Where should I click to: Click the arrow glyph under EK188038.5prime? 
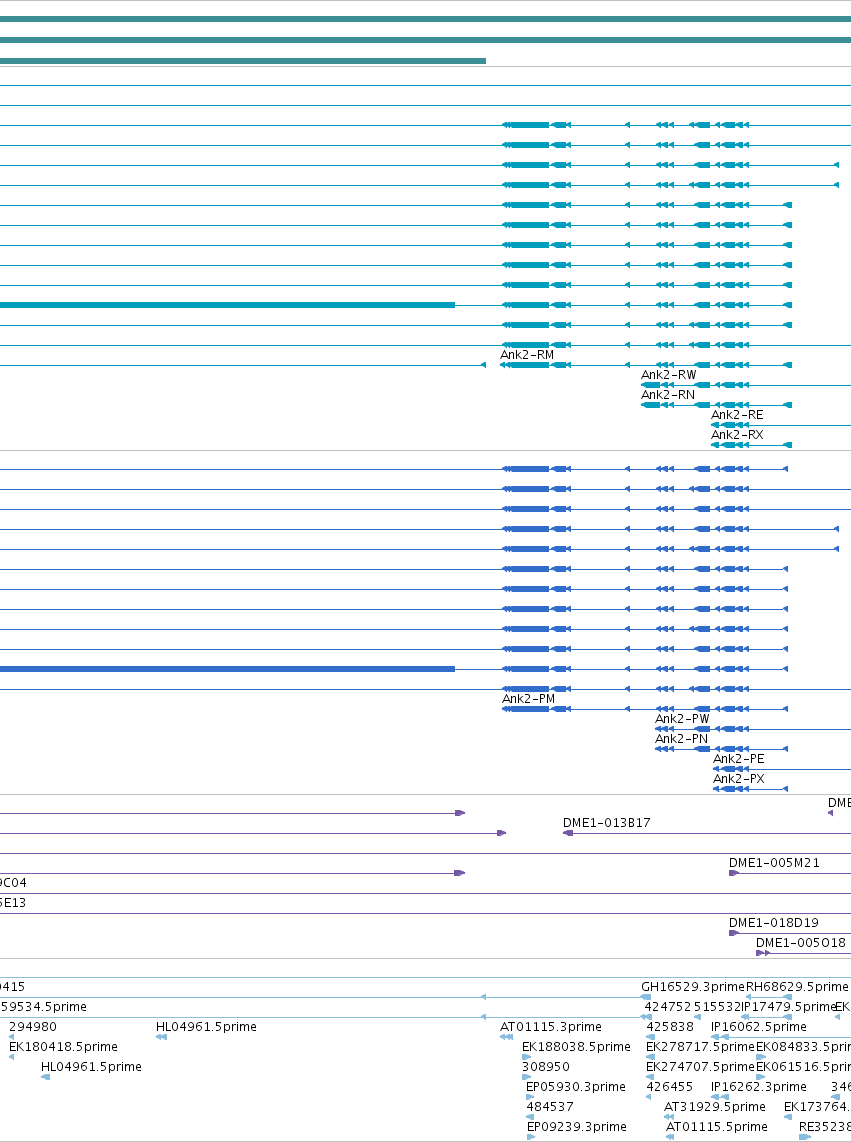tap(527, 1057)
